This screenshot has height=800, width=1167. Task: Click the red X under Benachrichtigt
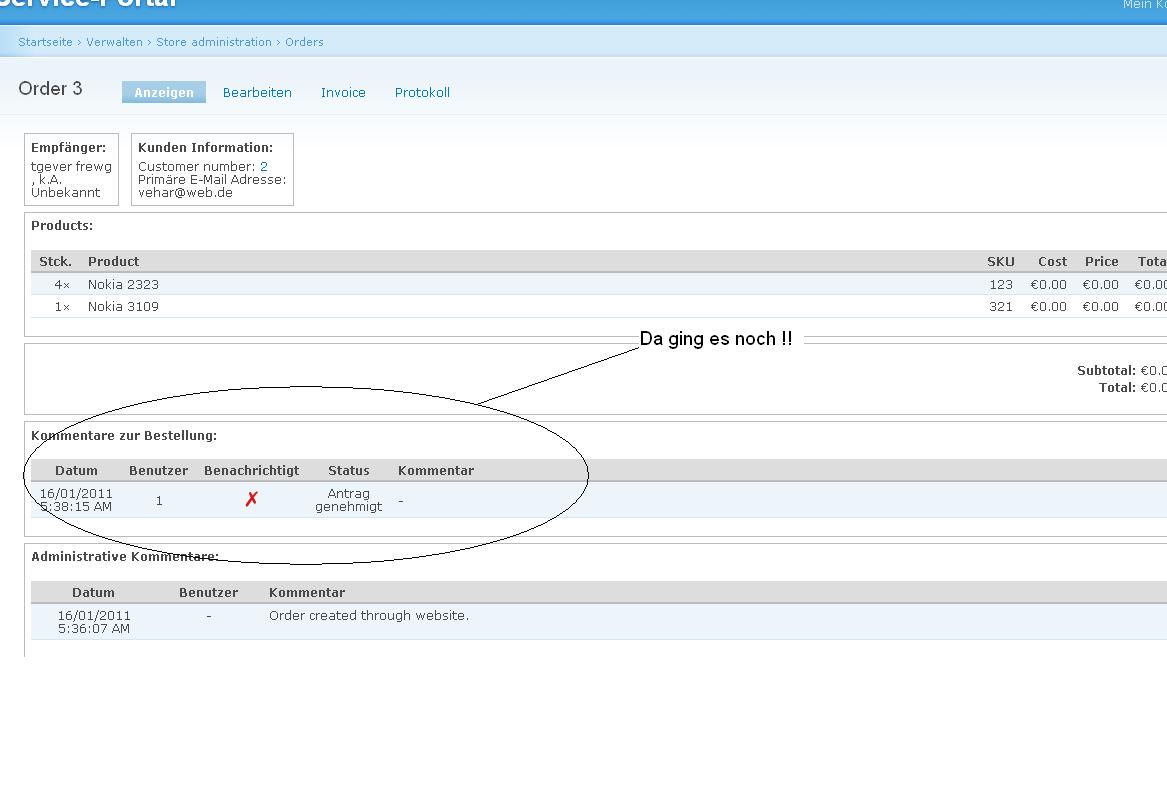click(251, 499)
